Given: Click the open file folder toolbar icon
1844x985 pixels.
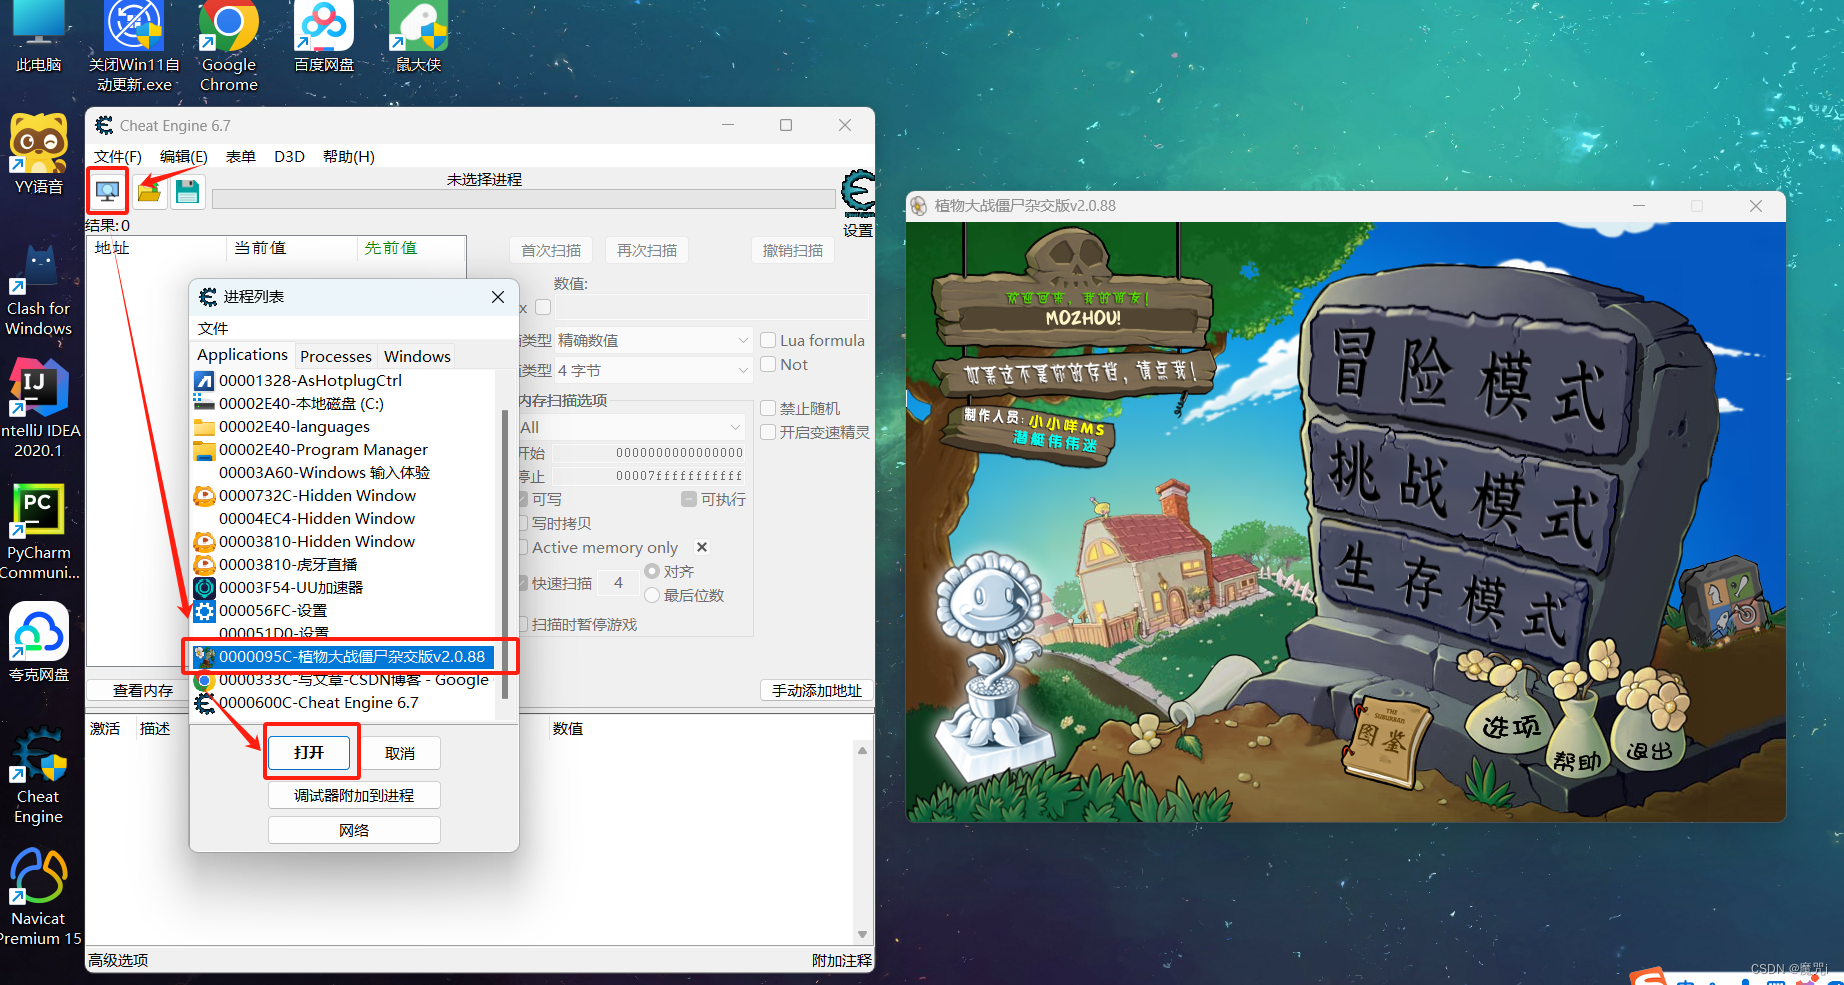Looking at the screenshot, I should click(149, 191).
